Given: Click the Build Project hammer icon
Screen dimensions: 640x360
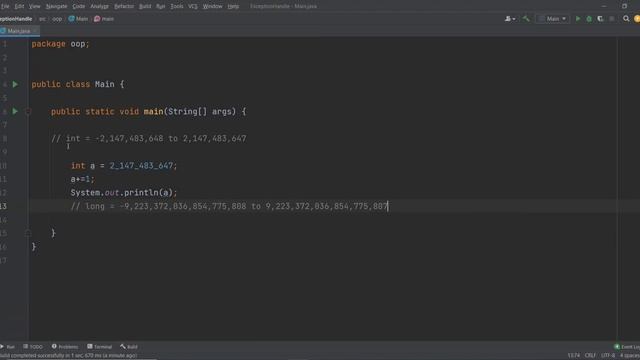Looking at the screenshot, I should 526,18.
